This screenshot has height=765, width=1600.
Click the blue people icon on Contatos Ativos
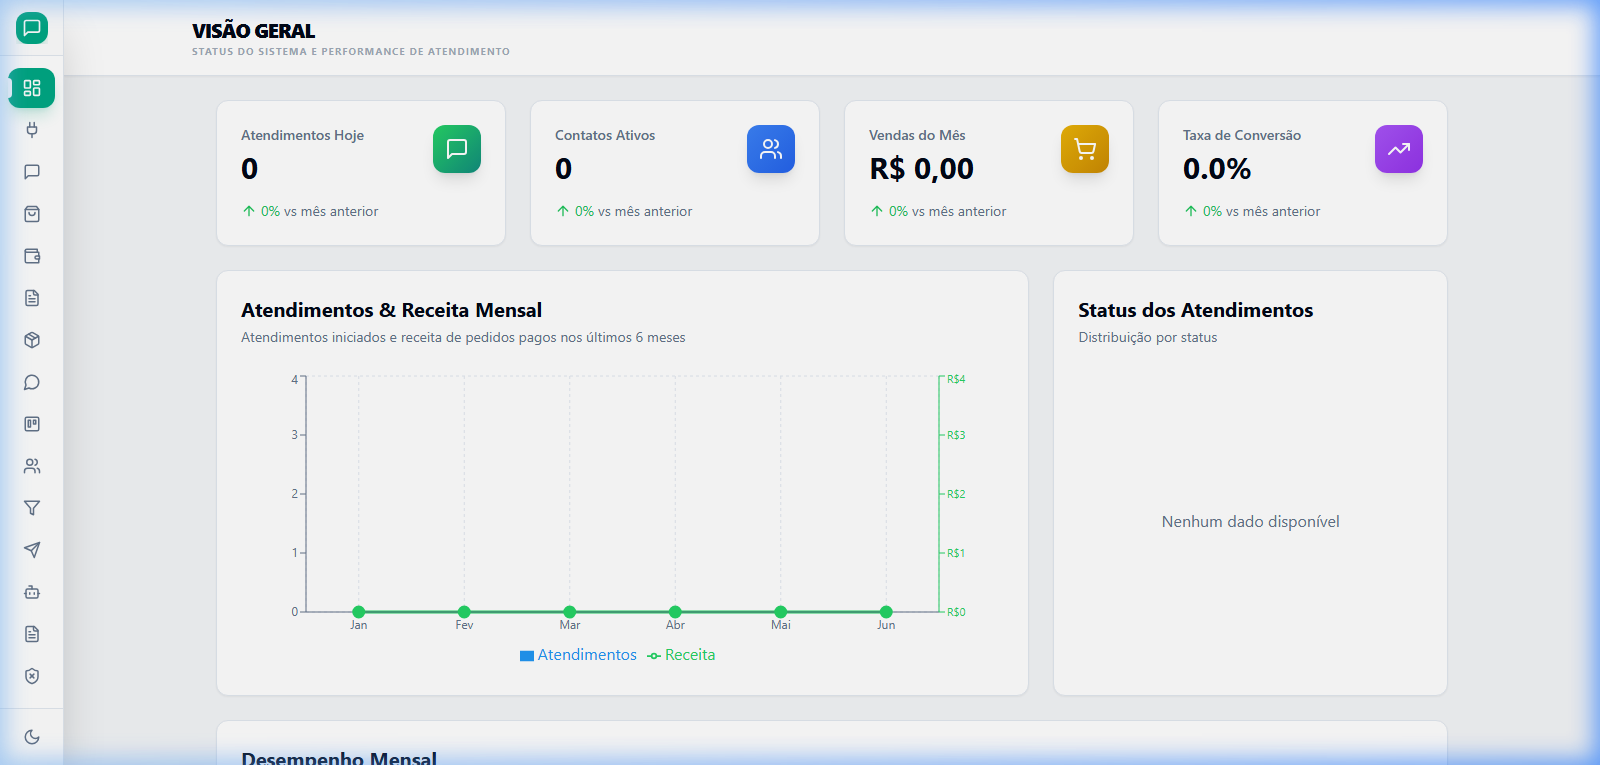coord(771,149)
